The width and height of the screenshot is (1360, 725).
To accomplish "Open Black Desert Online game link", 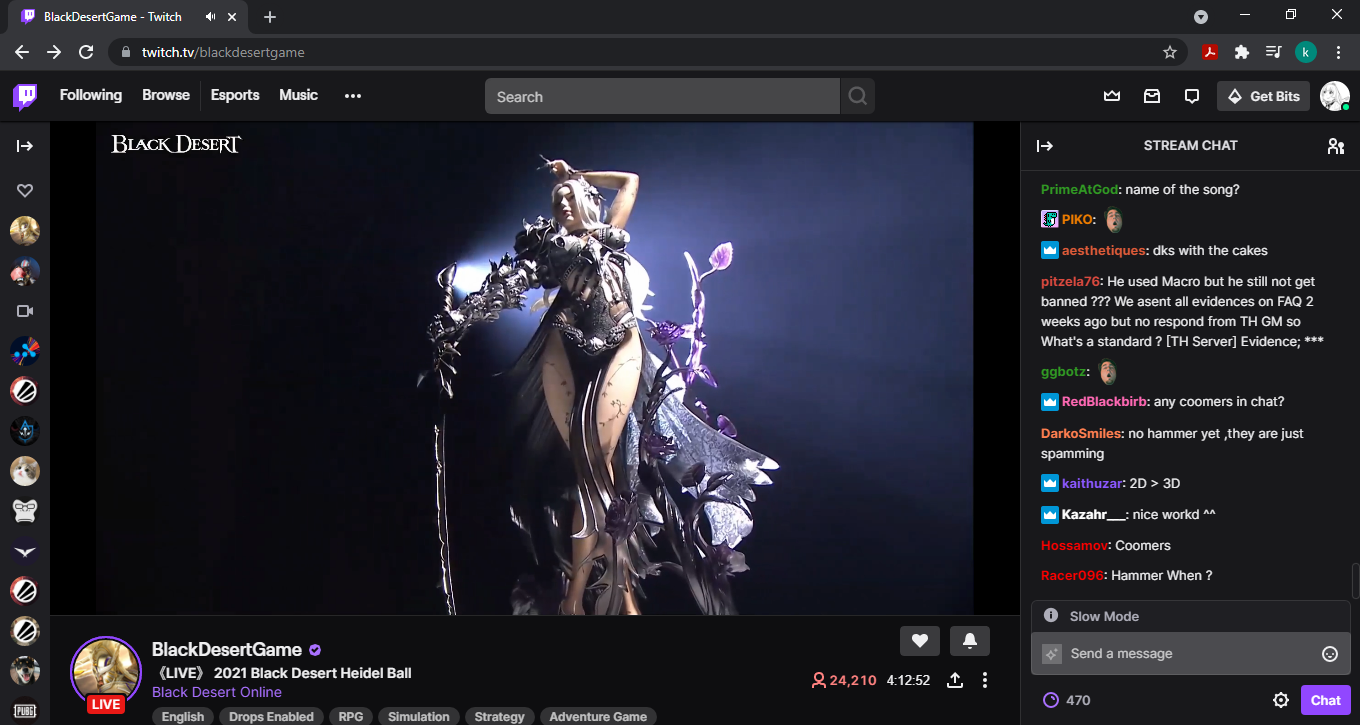I will click(x=217, y=692).
